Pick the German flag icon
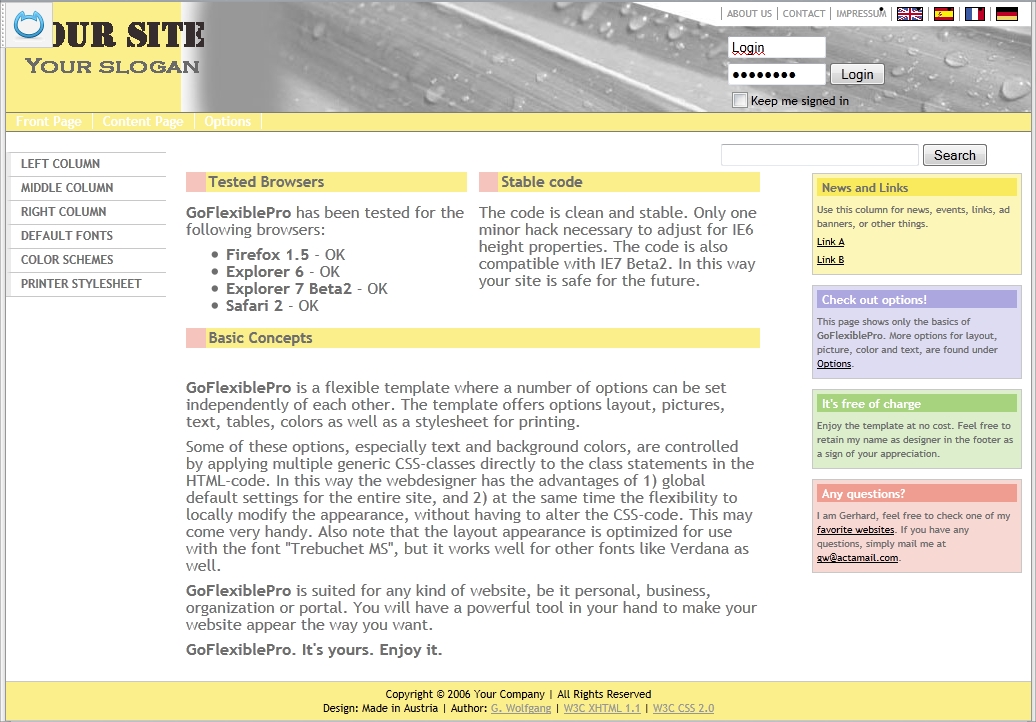The width and height of the screenshot is (1036, 722). pyautogui.click(x=1006, y=14)
